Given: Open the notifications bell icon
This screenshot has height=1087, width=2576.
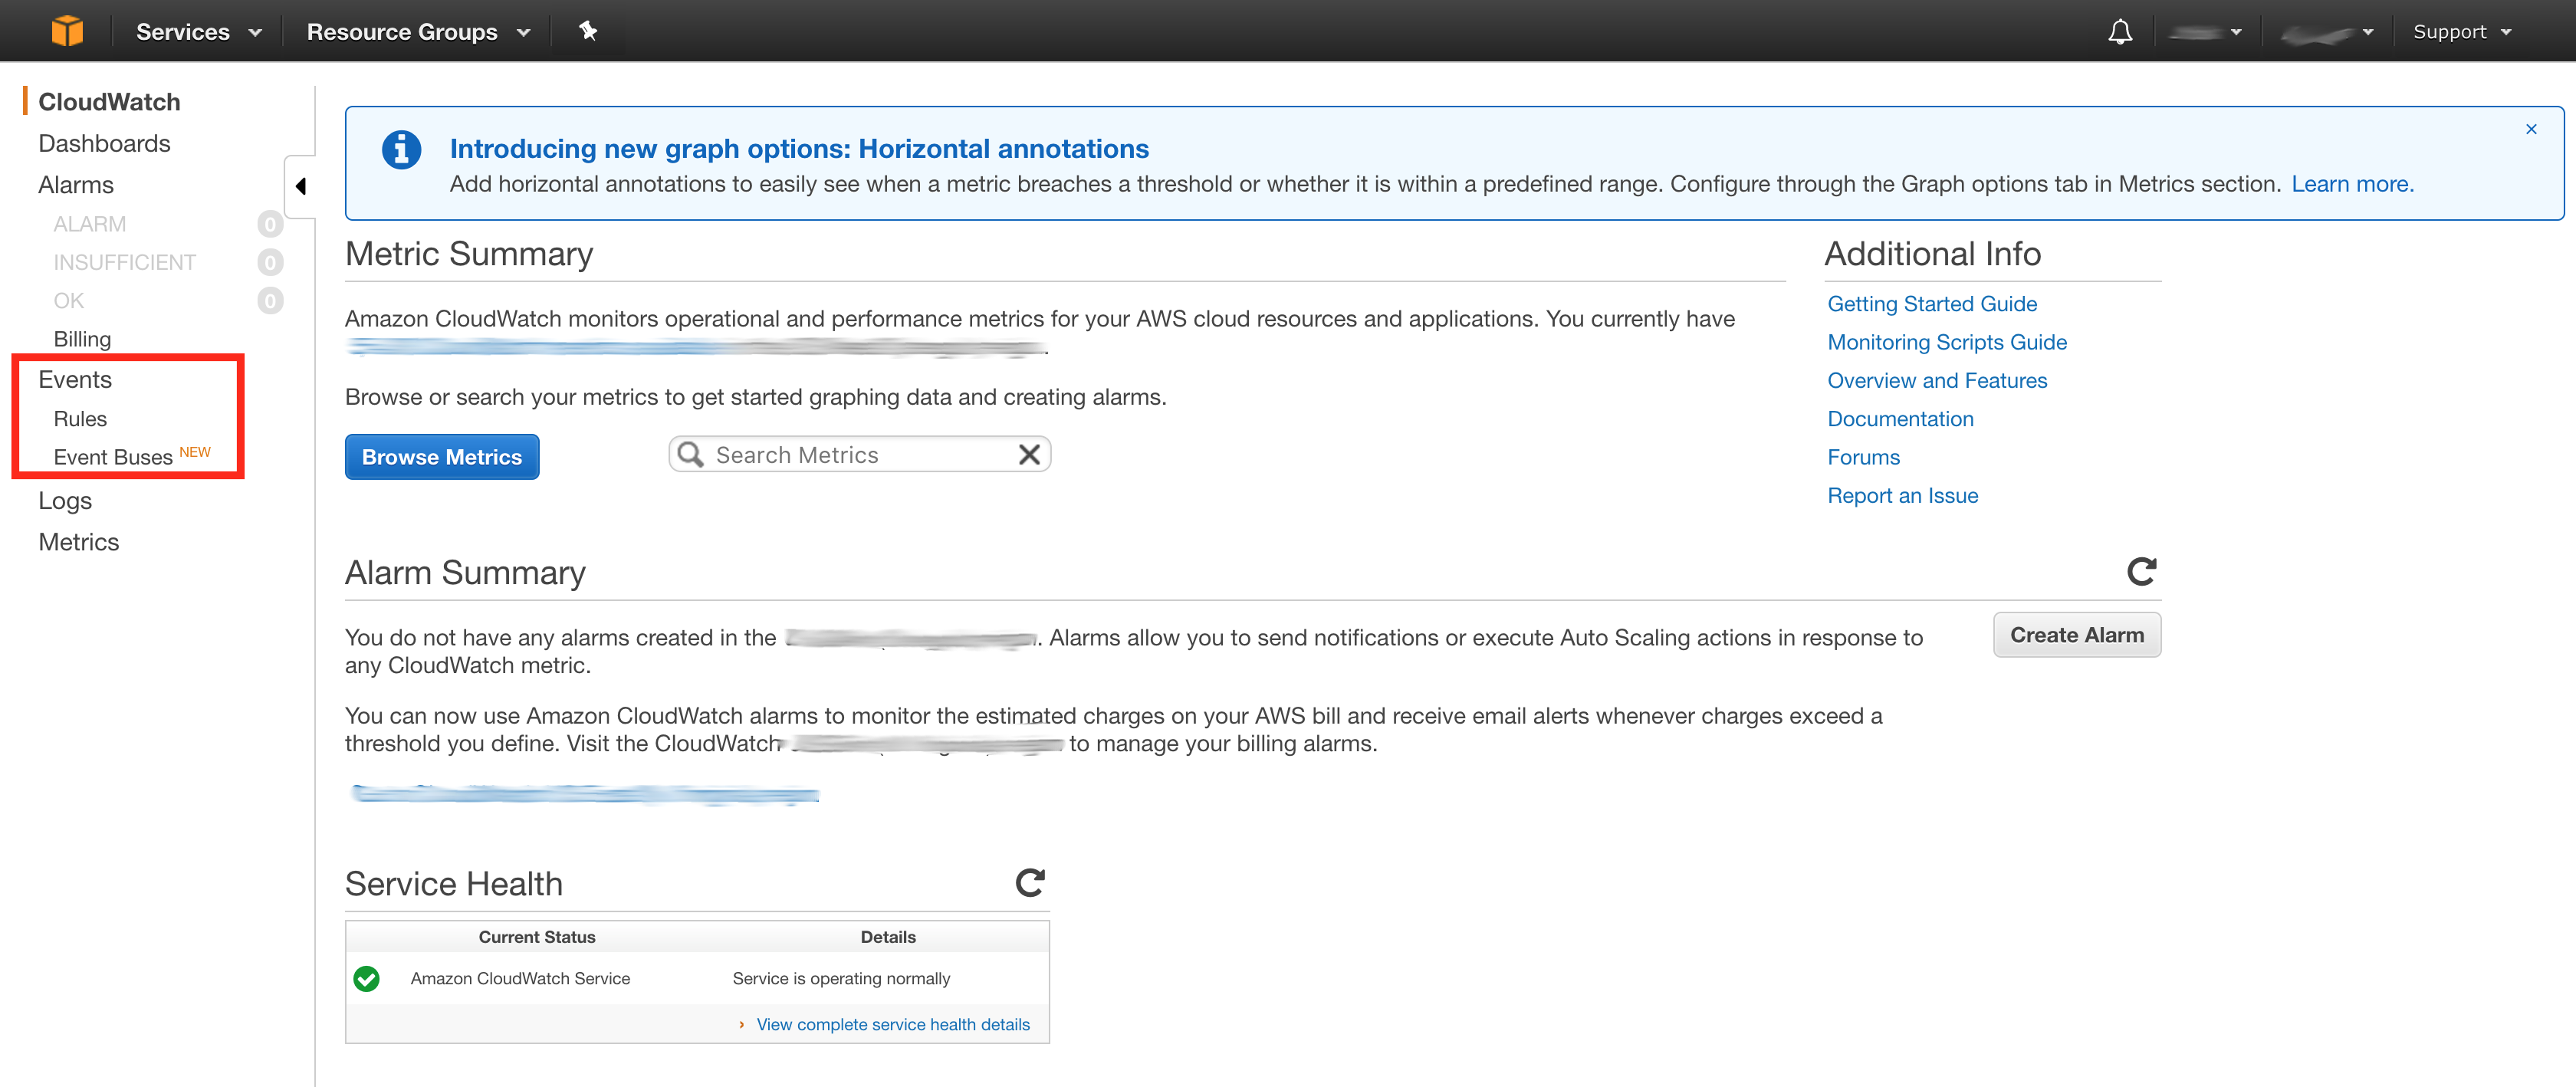Looking at the screenshot, I should click(x=2119, y=32).
